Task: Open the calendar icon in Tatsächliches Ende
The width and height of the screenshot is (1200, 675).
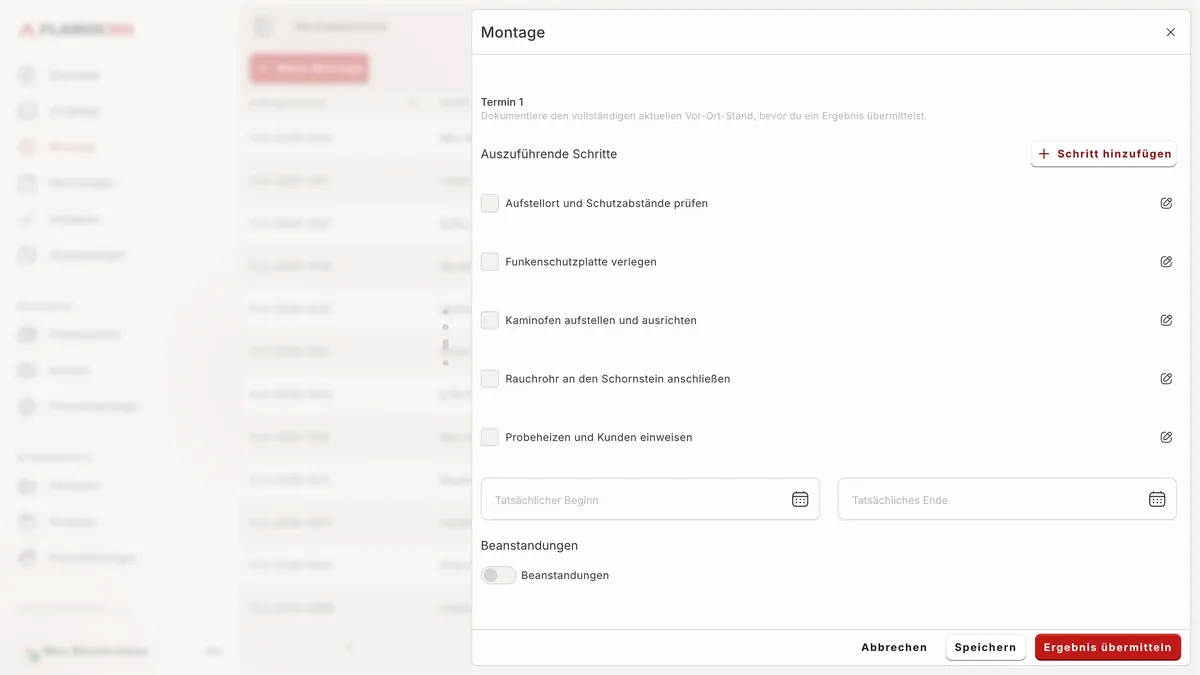Action: click(1157, 499)
